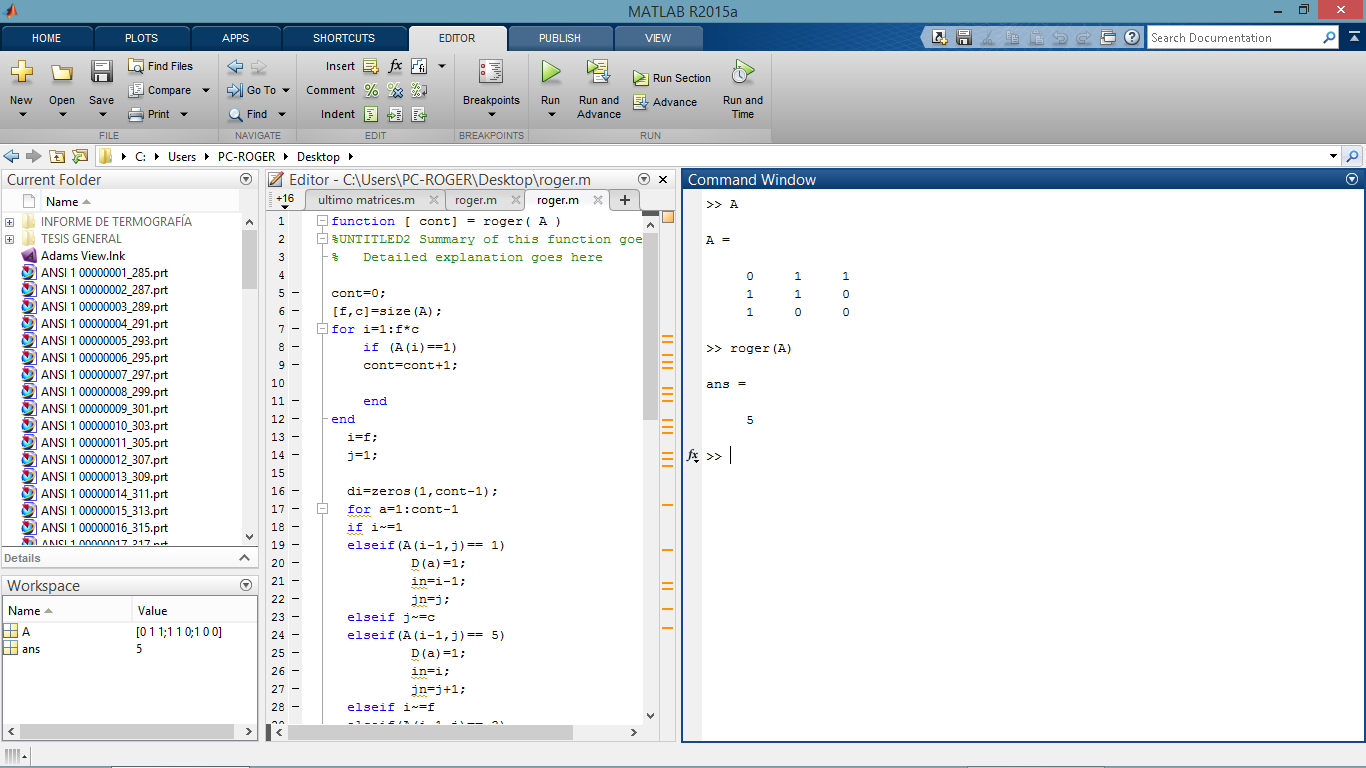Image resolution: width=1366 pixels, height=768 pixels.
Task: Click the Run Section button
Action: (x=672, y=78)
